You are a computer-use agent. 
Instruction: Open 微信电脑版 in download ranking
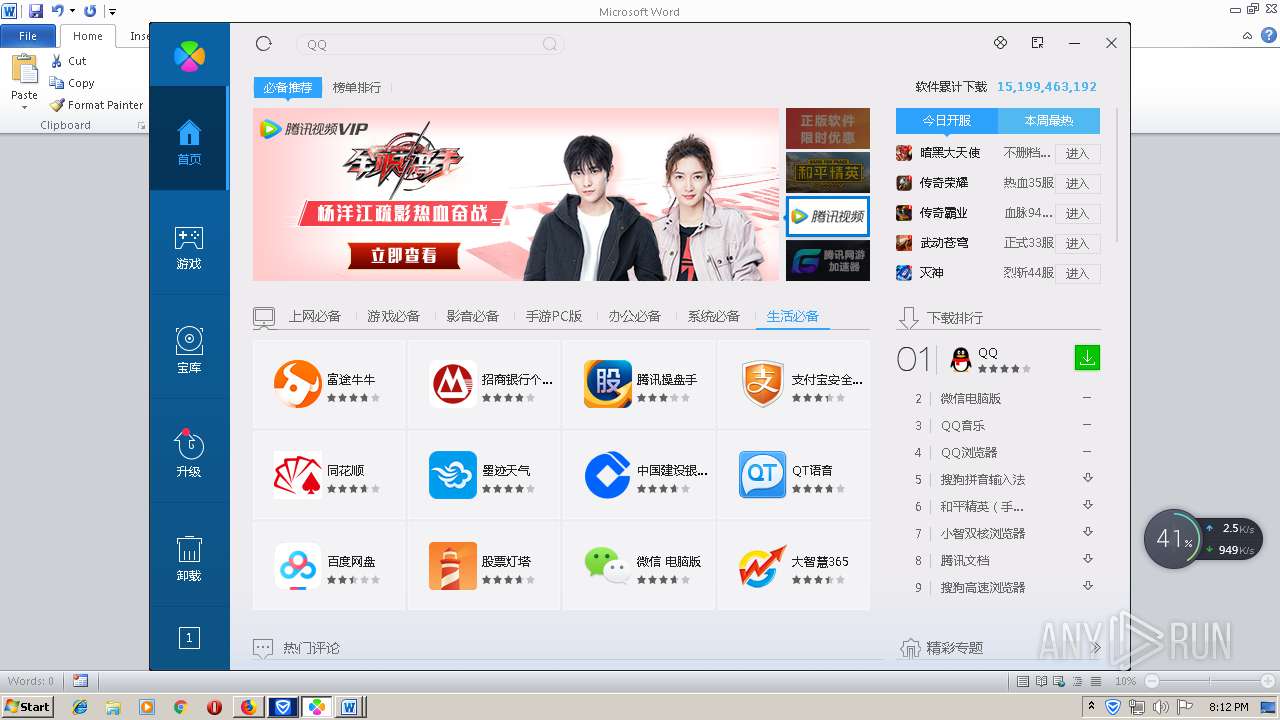point(970,398)
